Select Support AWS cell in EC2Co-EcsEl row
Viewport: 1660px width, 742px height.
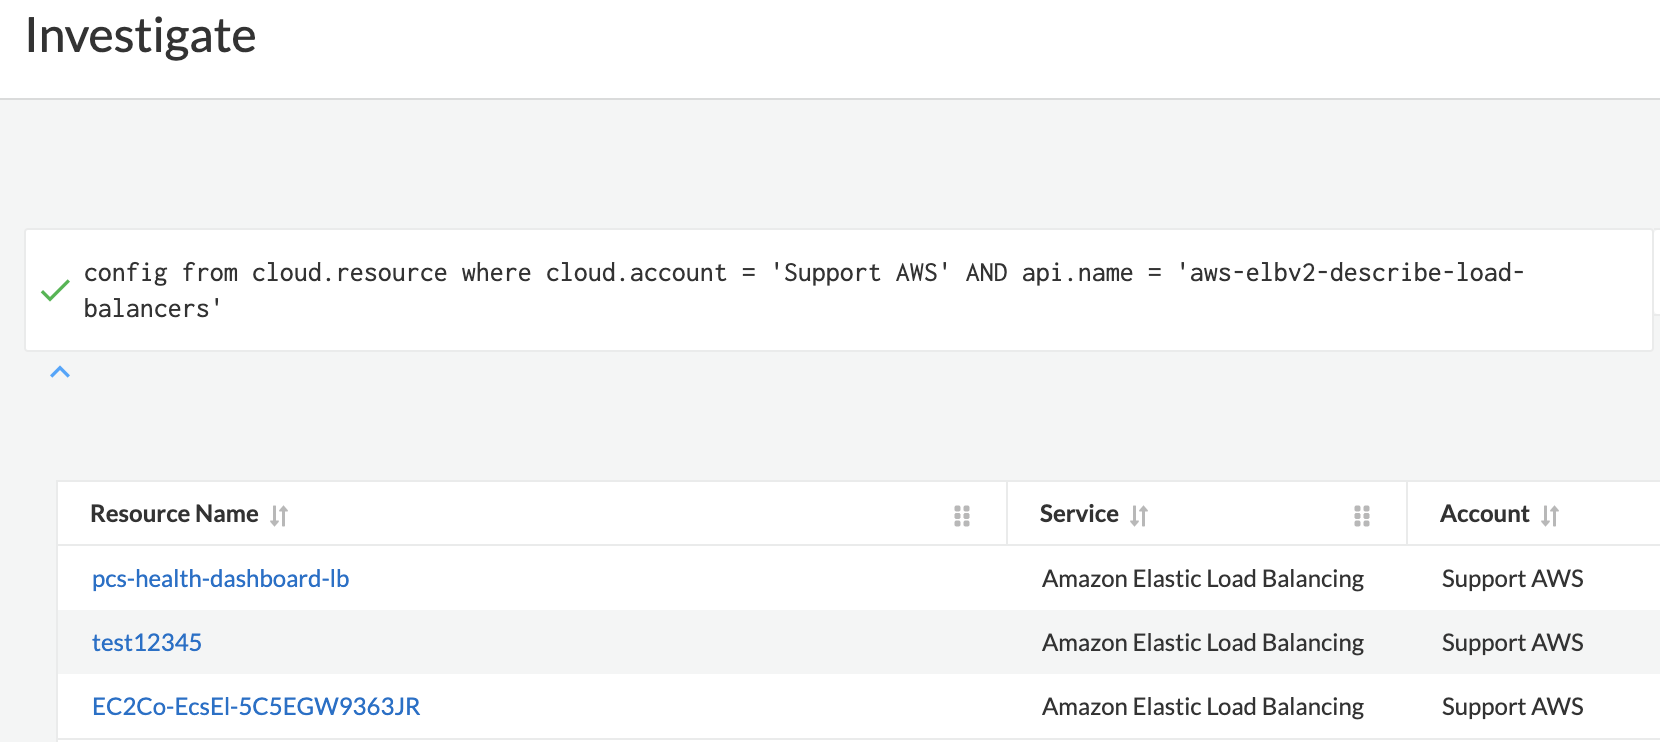click(1512, 707)
